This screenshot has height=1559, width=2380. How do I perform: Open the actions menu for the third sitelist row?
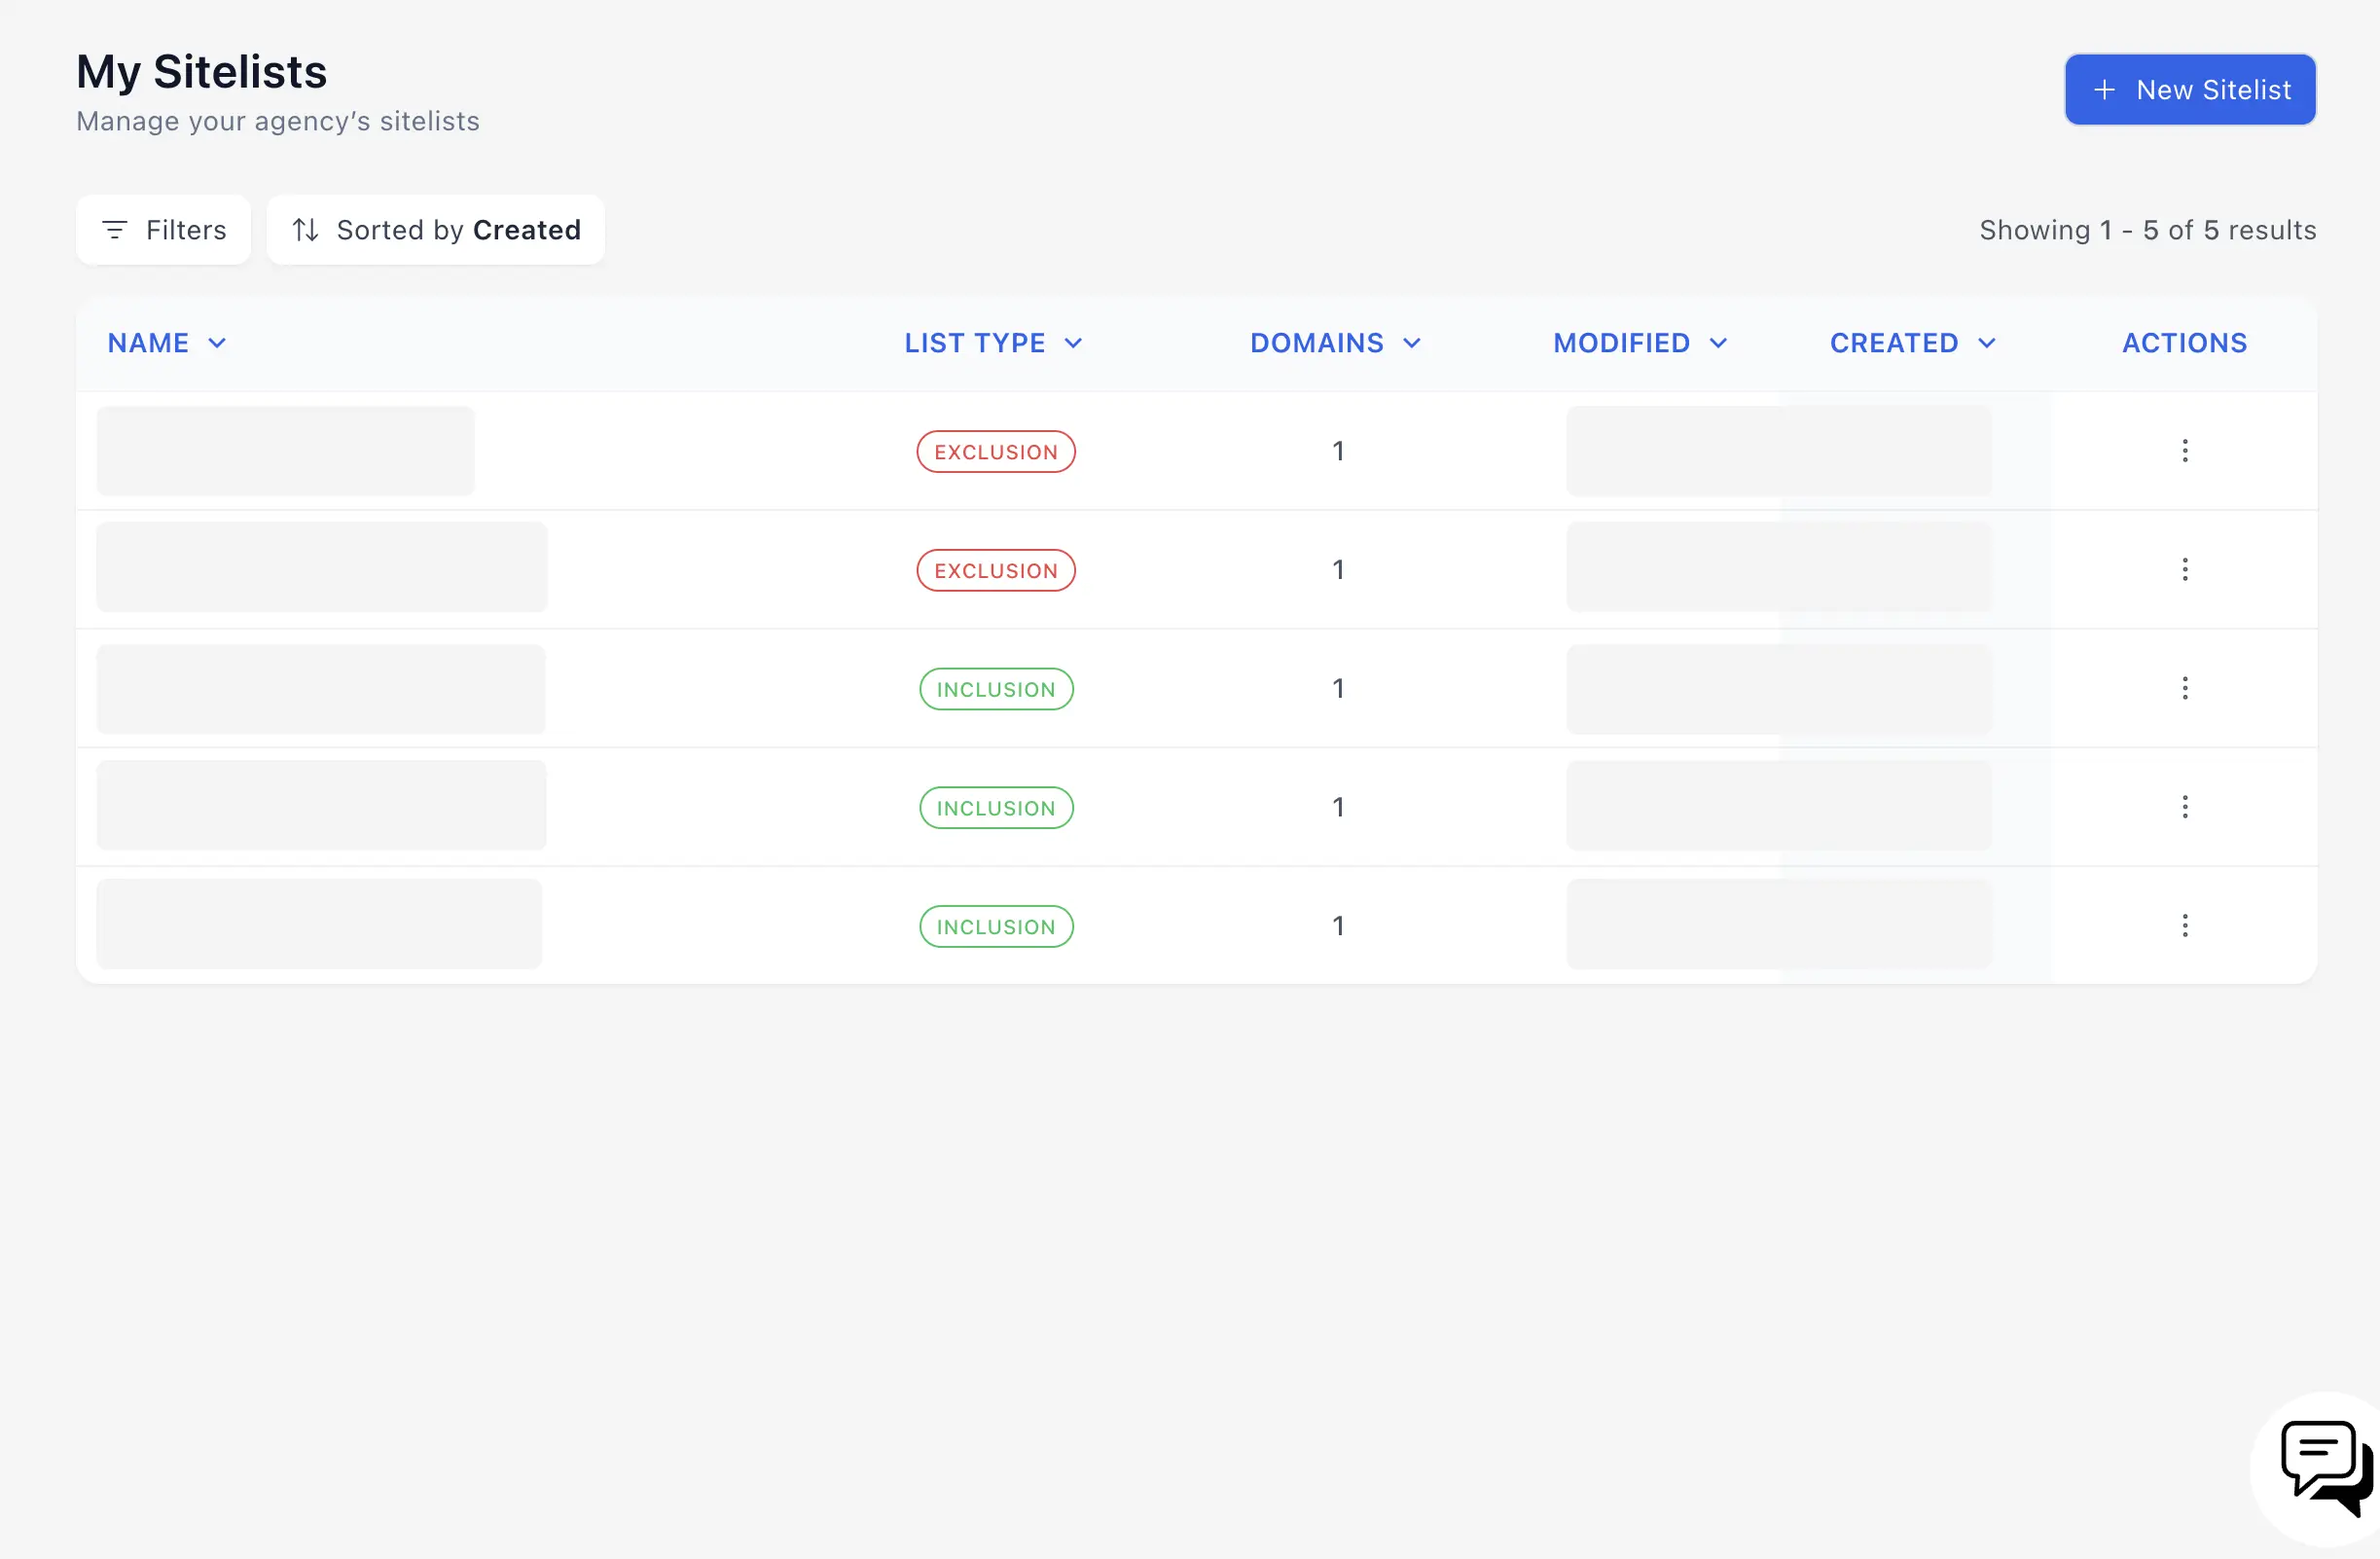point(2185,688)
